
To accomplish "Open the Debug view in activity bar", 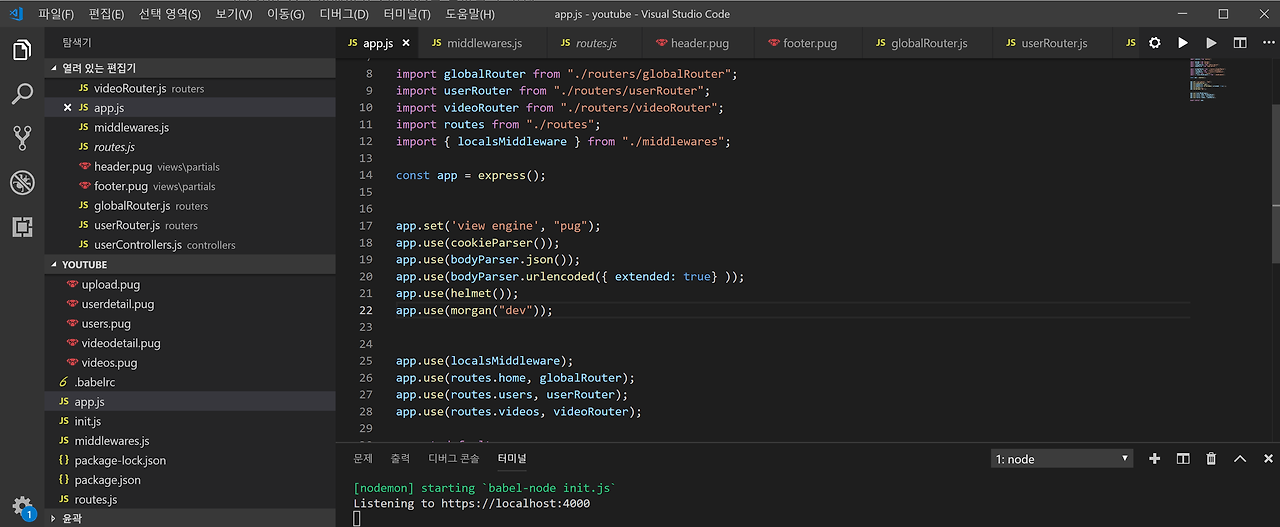I will (x=22, y=182).
